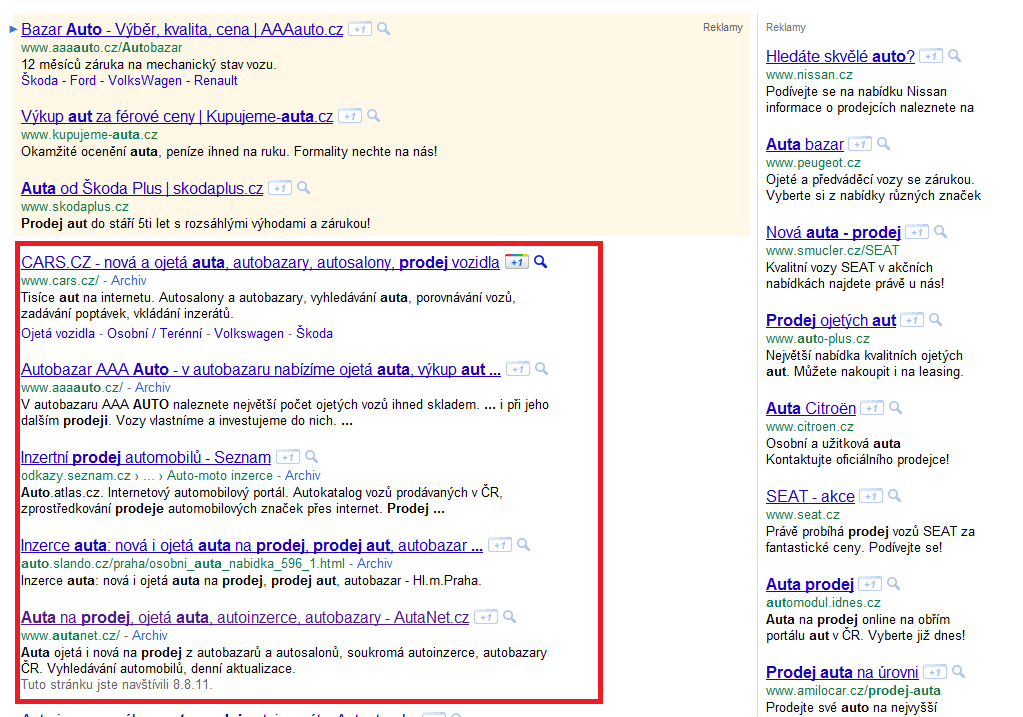Click Ojetá vozidla sitelink under CARS.CZ
The height and width of the screenshot is (717, 1023).
click(58, 333)
